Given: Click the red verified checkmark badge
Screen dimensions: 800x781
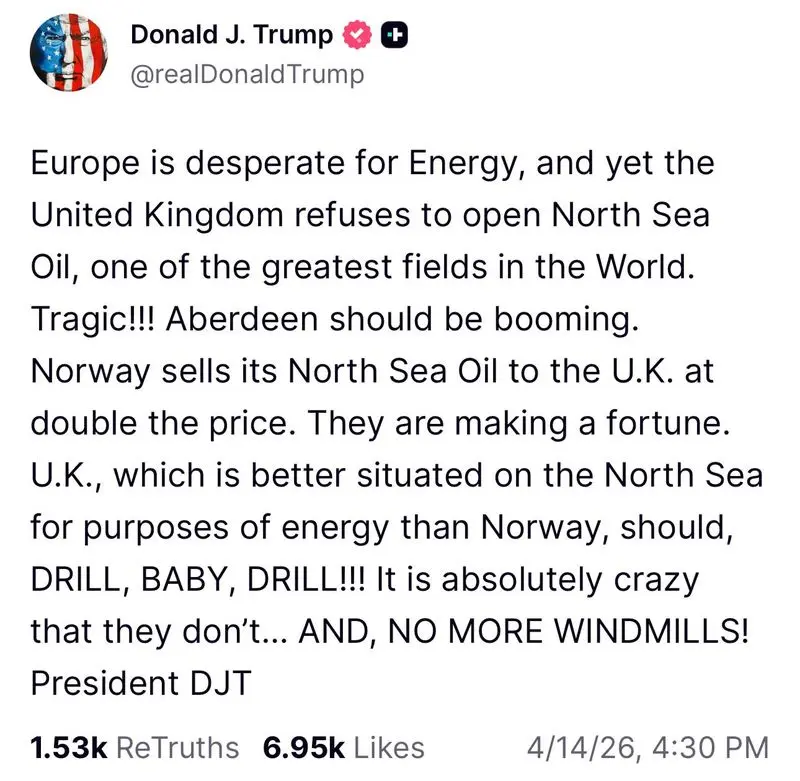Looking at the screenshot, I should click(355, 35).
